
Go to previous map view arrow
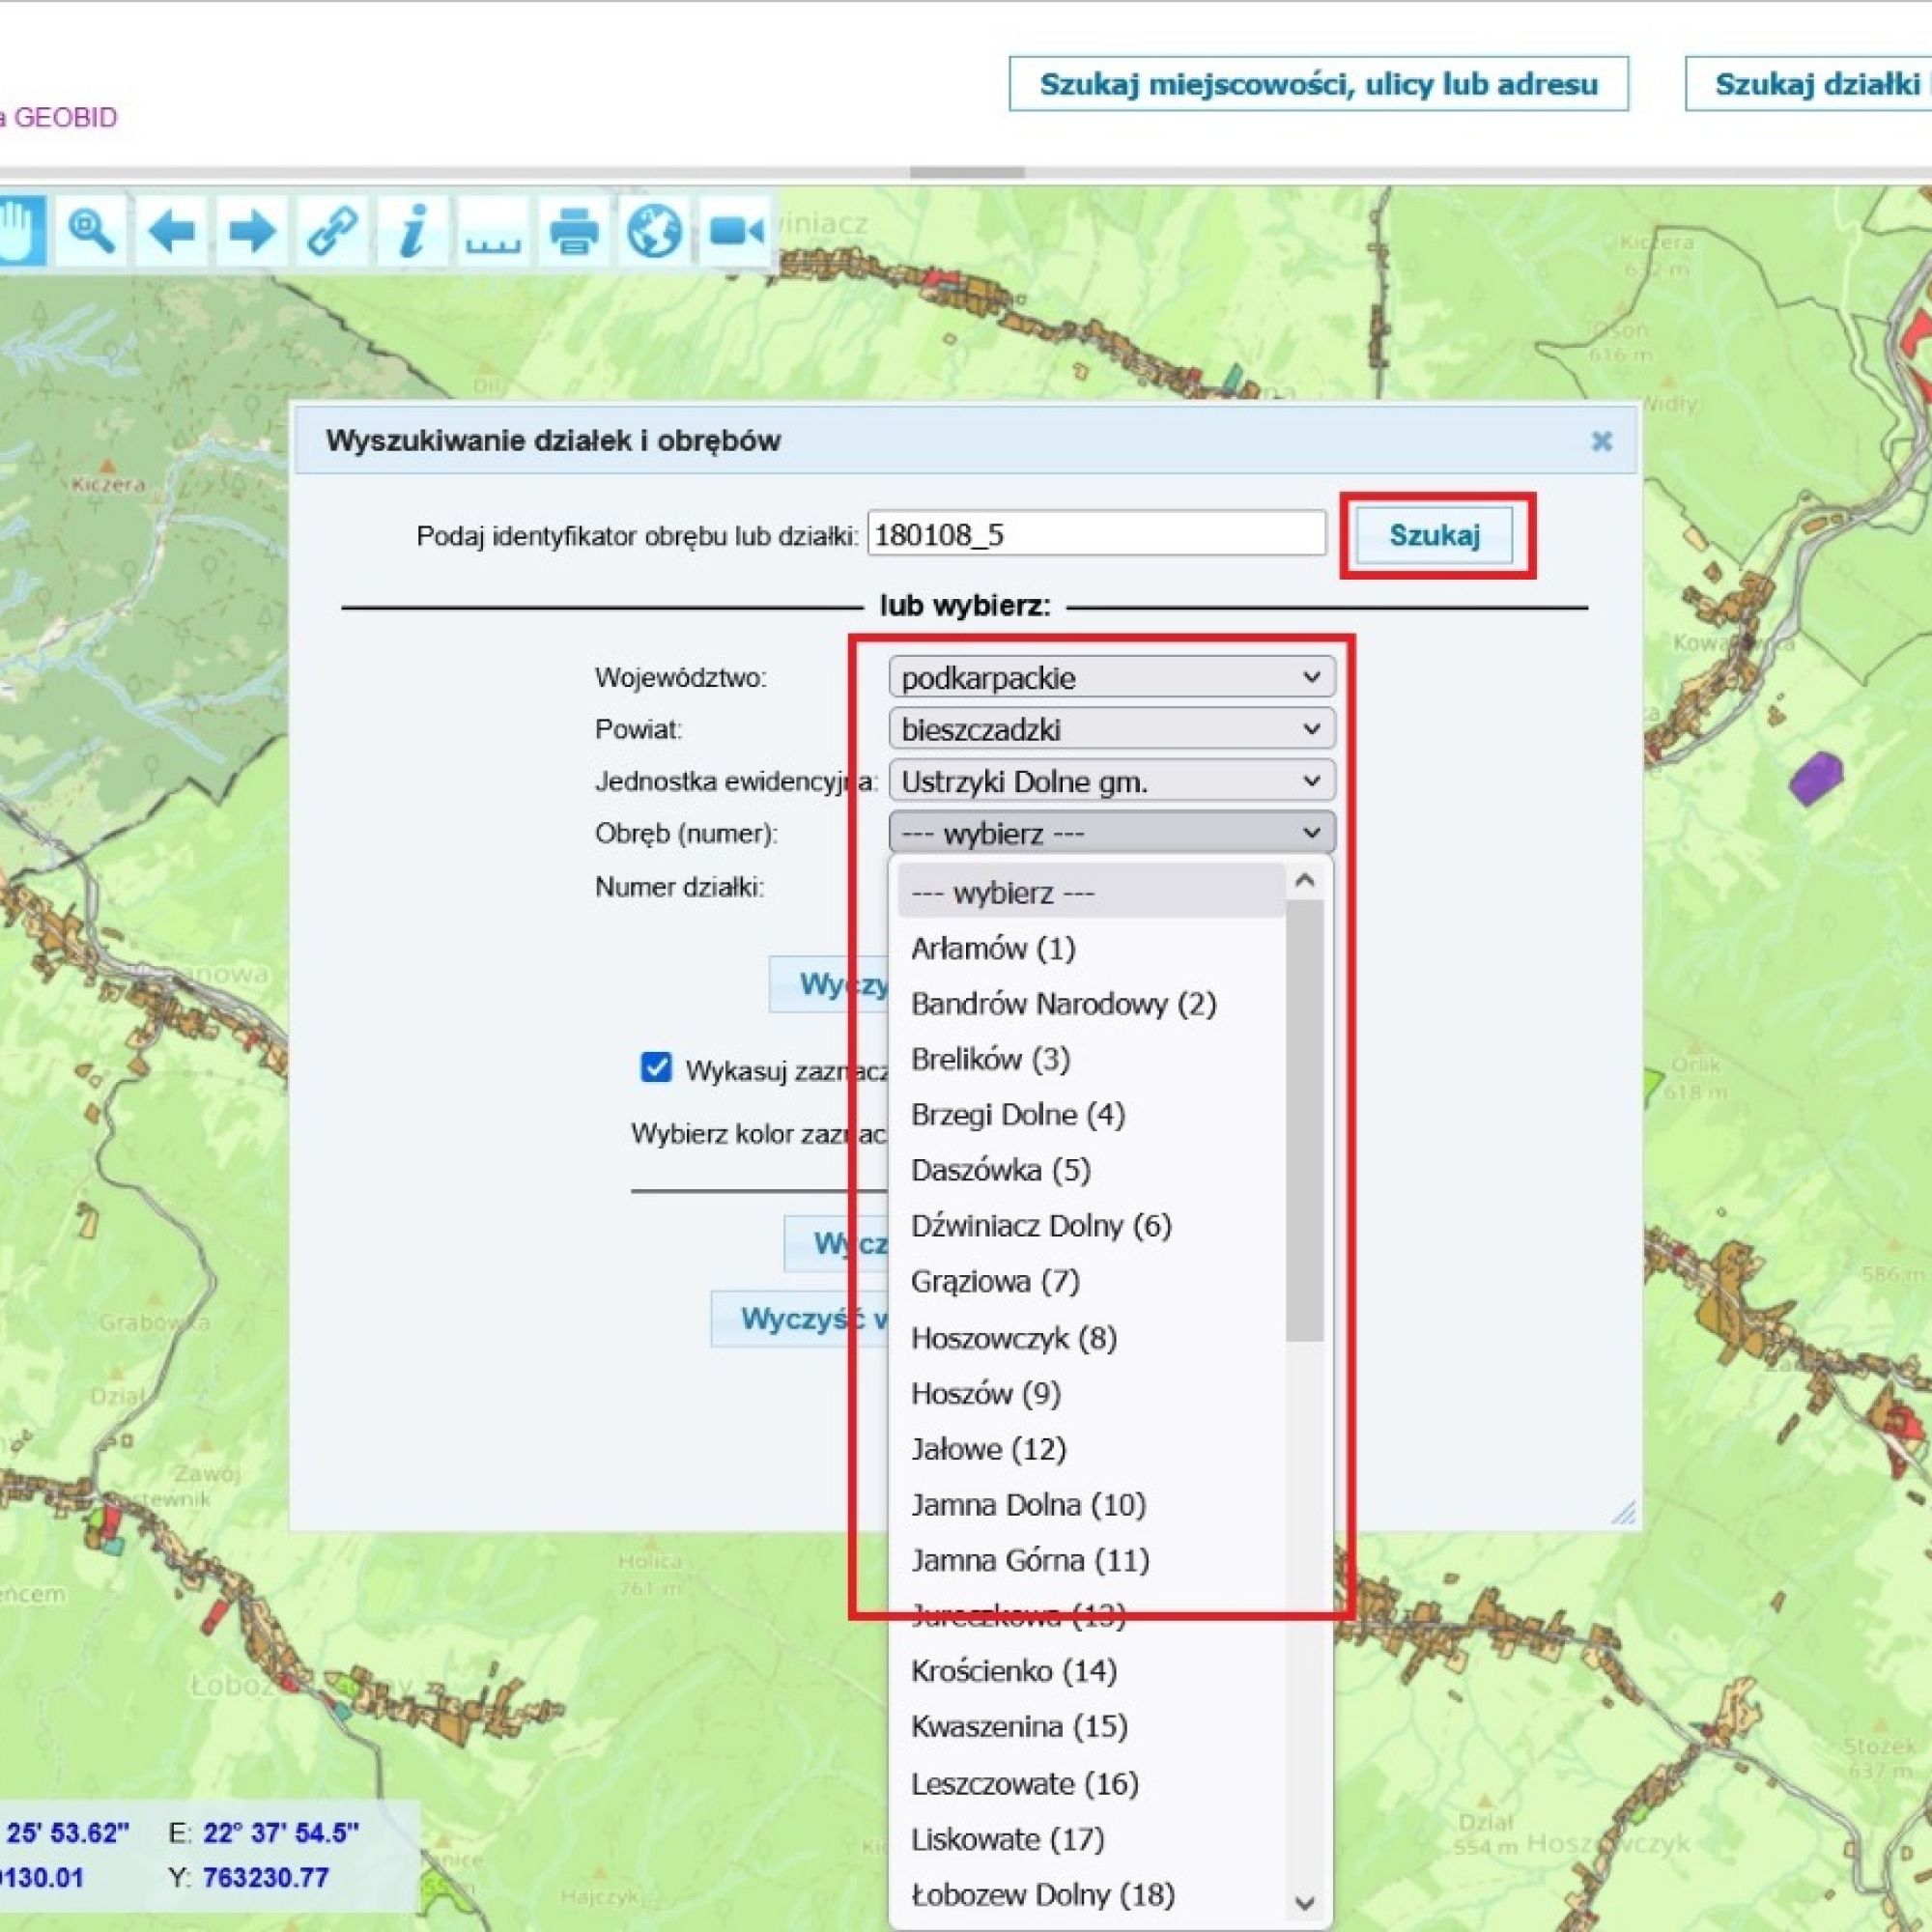click(171, 232)
